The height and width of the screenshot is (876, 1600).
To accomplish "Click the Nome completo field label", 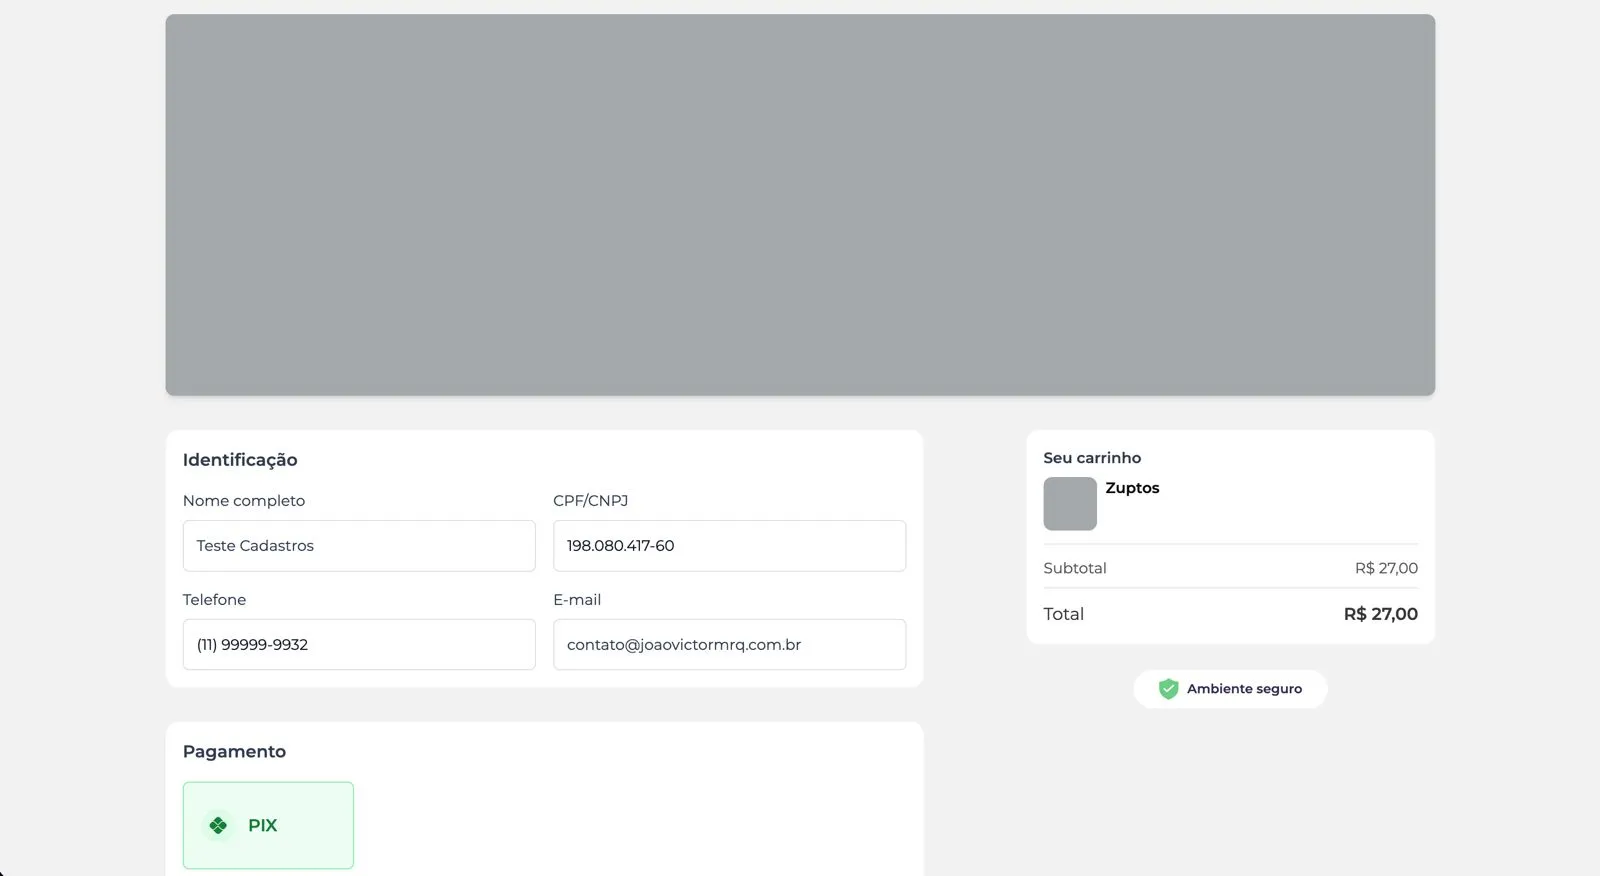I will [x=244, y=501].
